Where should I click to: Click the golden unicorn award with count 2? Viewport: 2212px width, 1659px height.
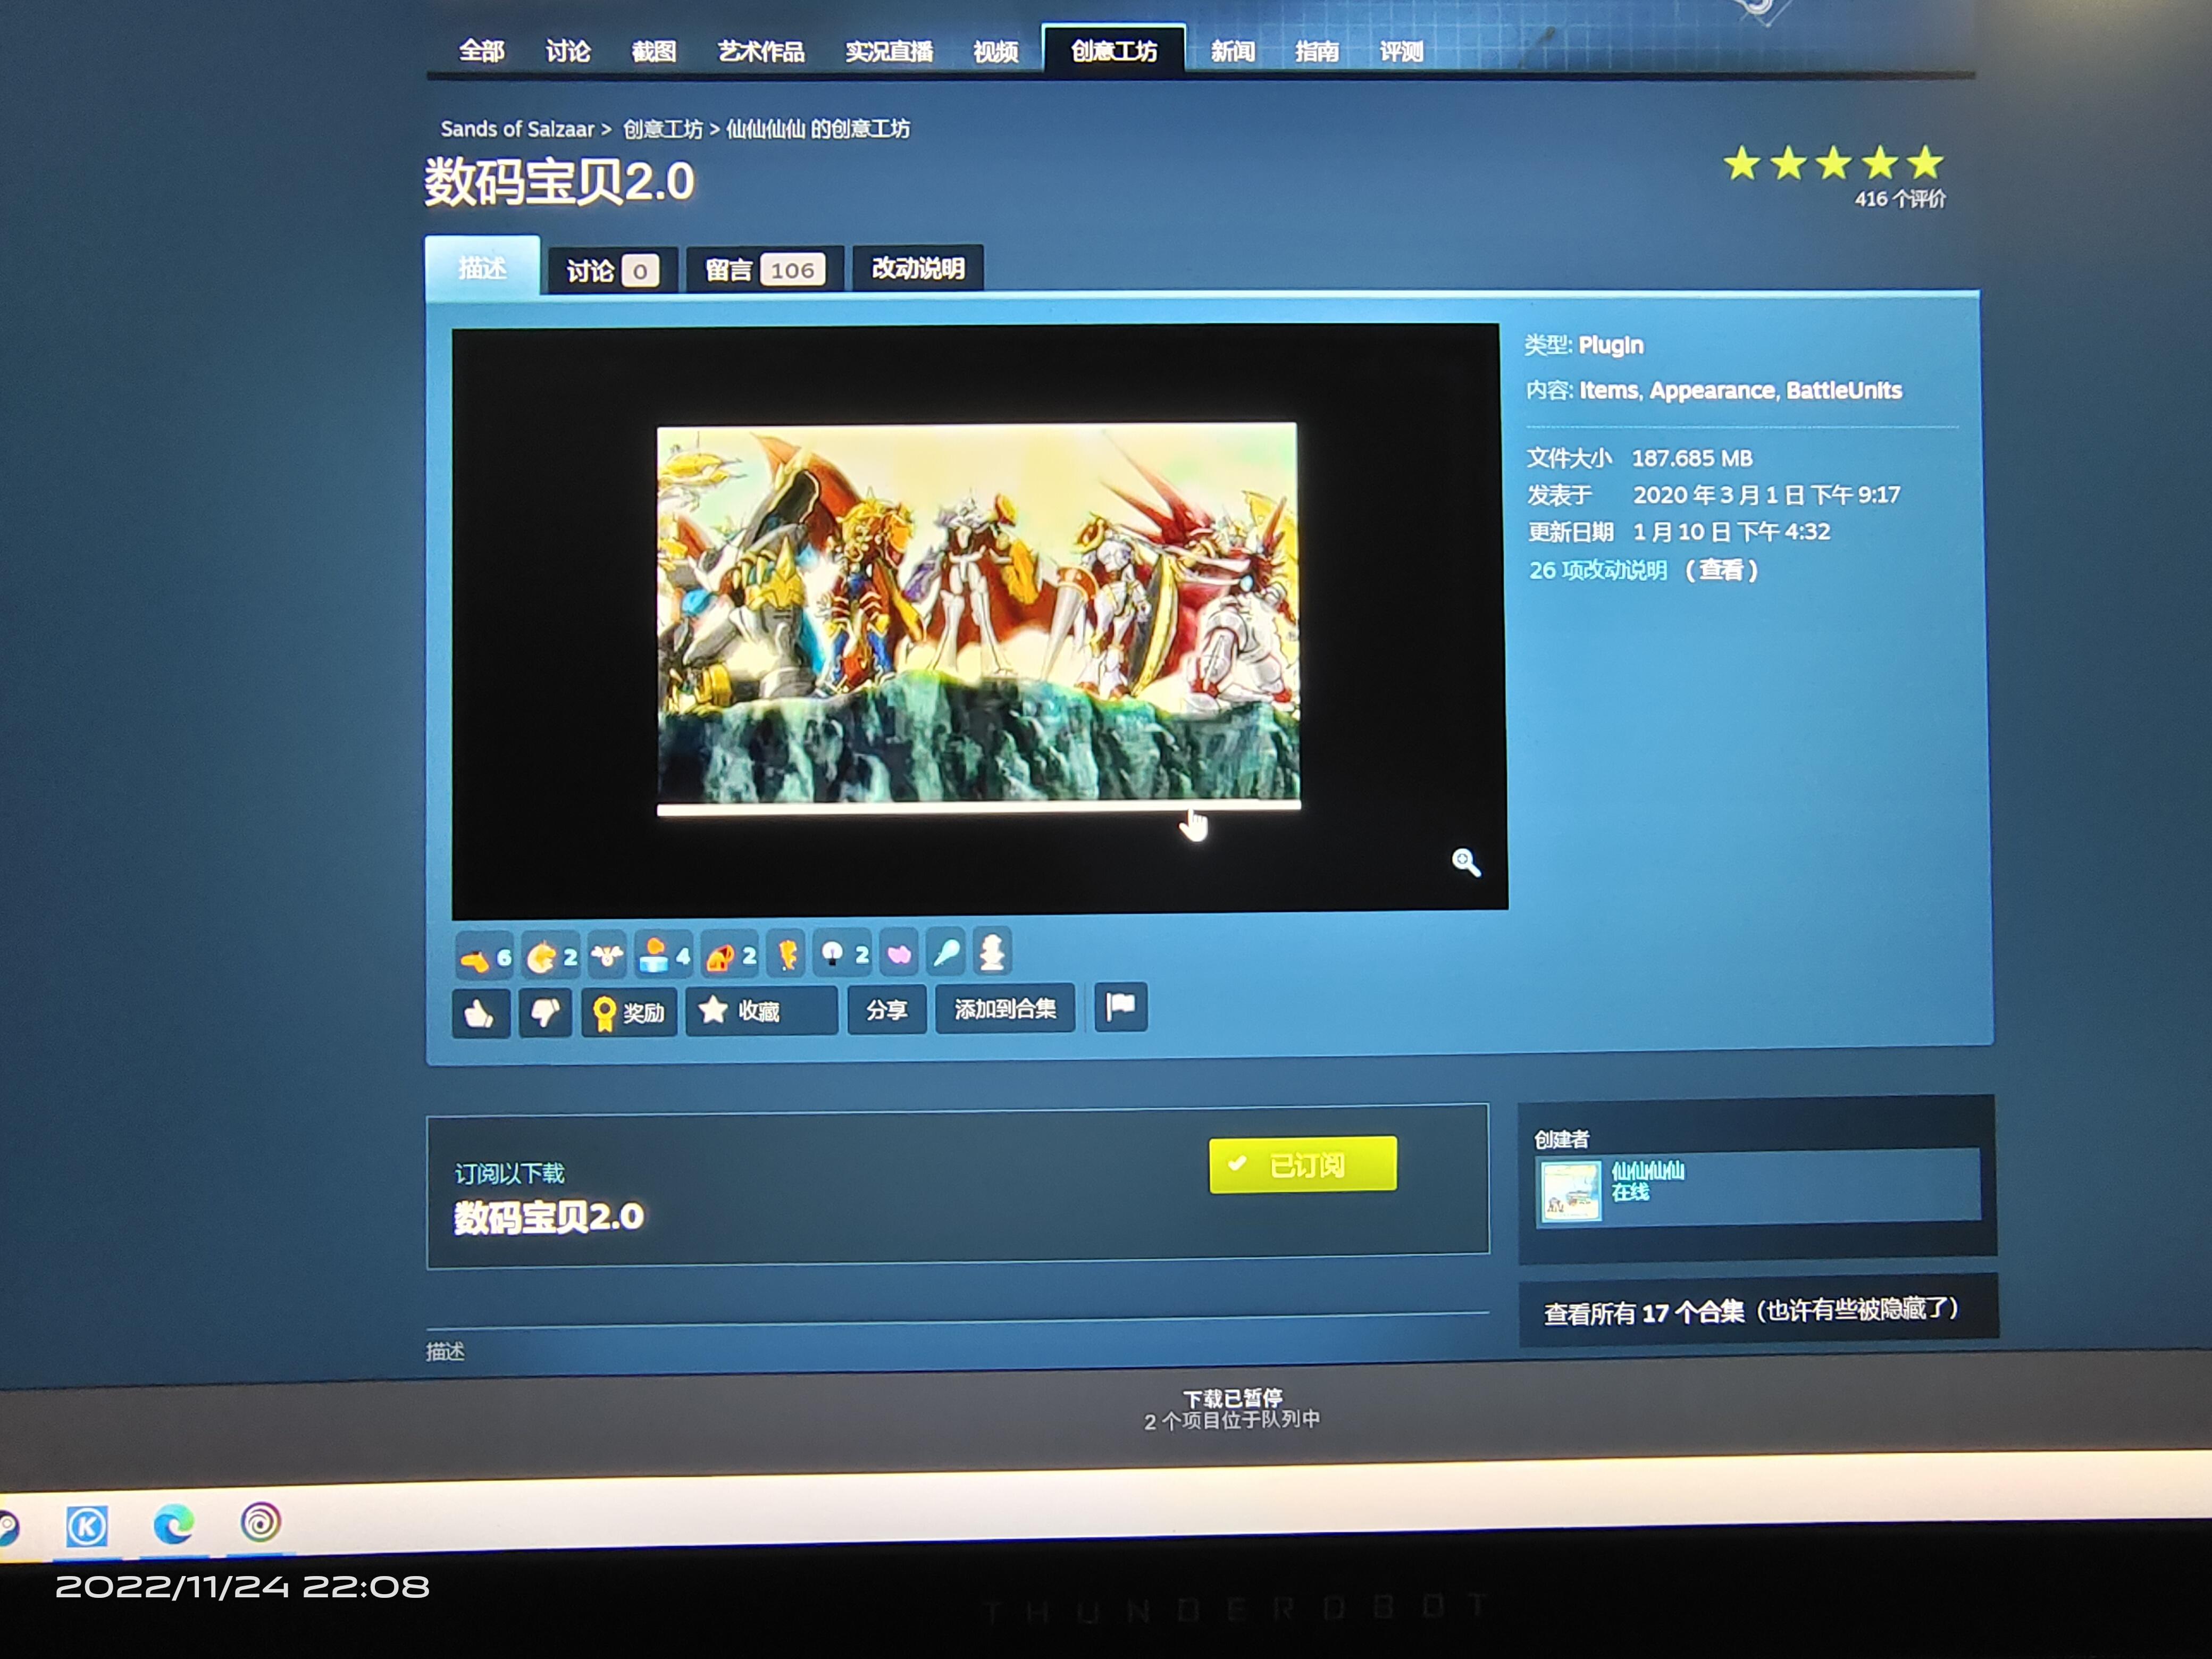tap(551, 956)
